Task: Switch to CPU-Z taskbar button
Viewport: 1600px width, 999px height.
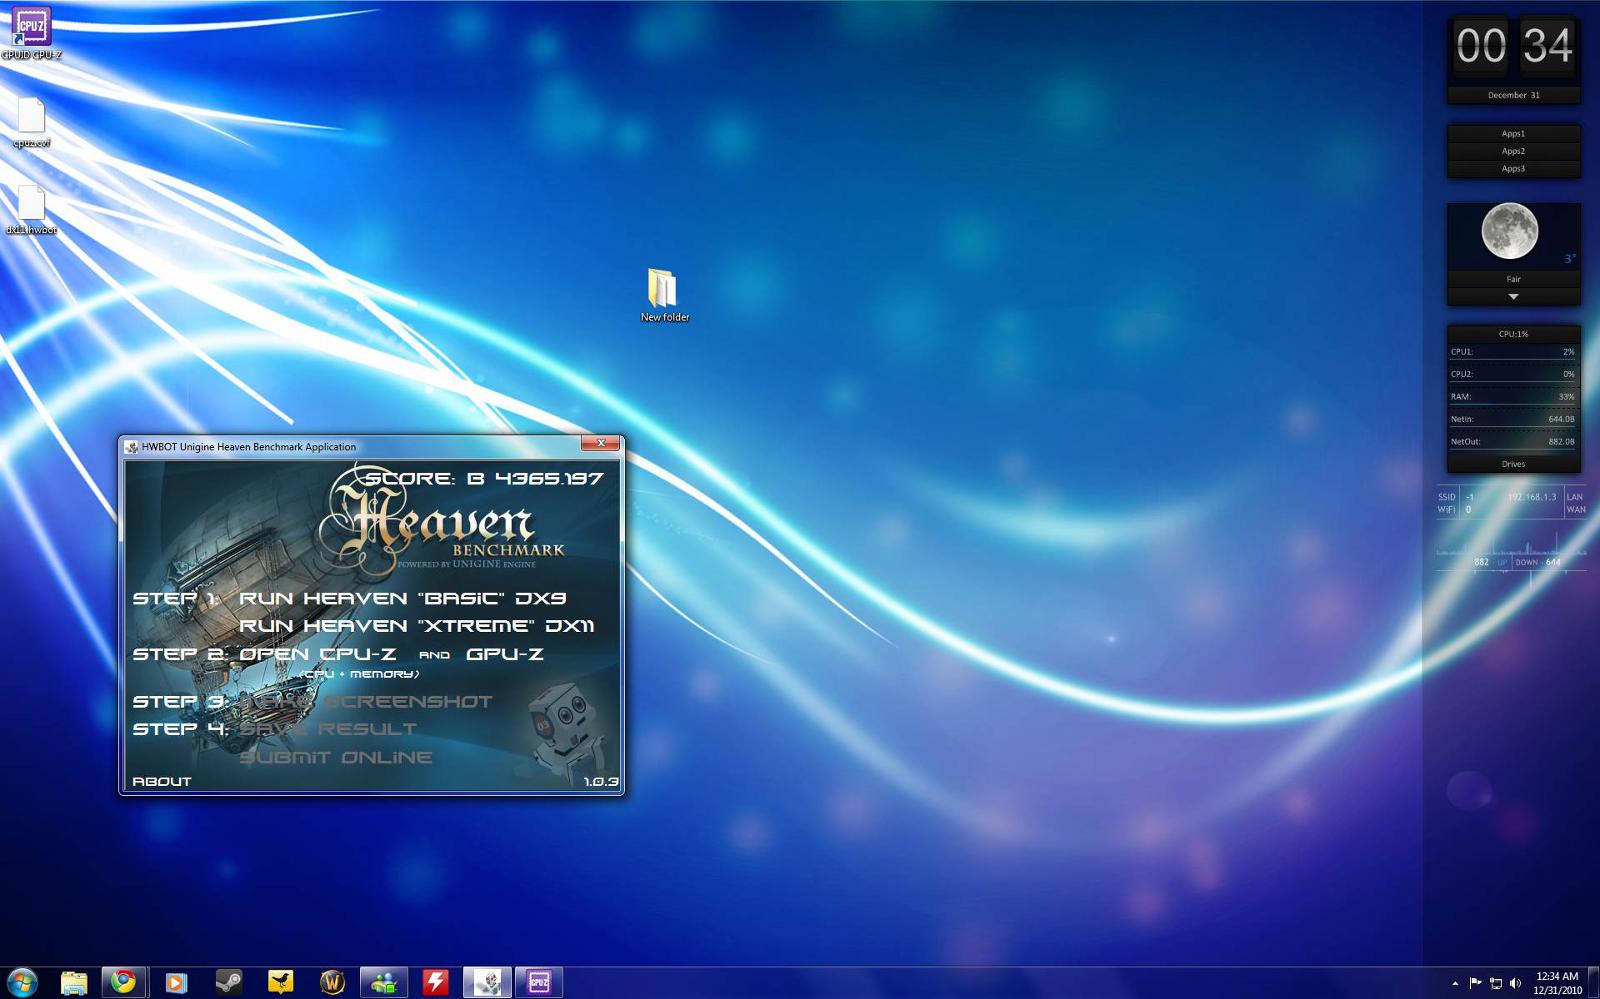Action: pos(539,982)
